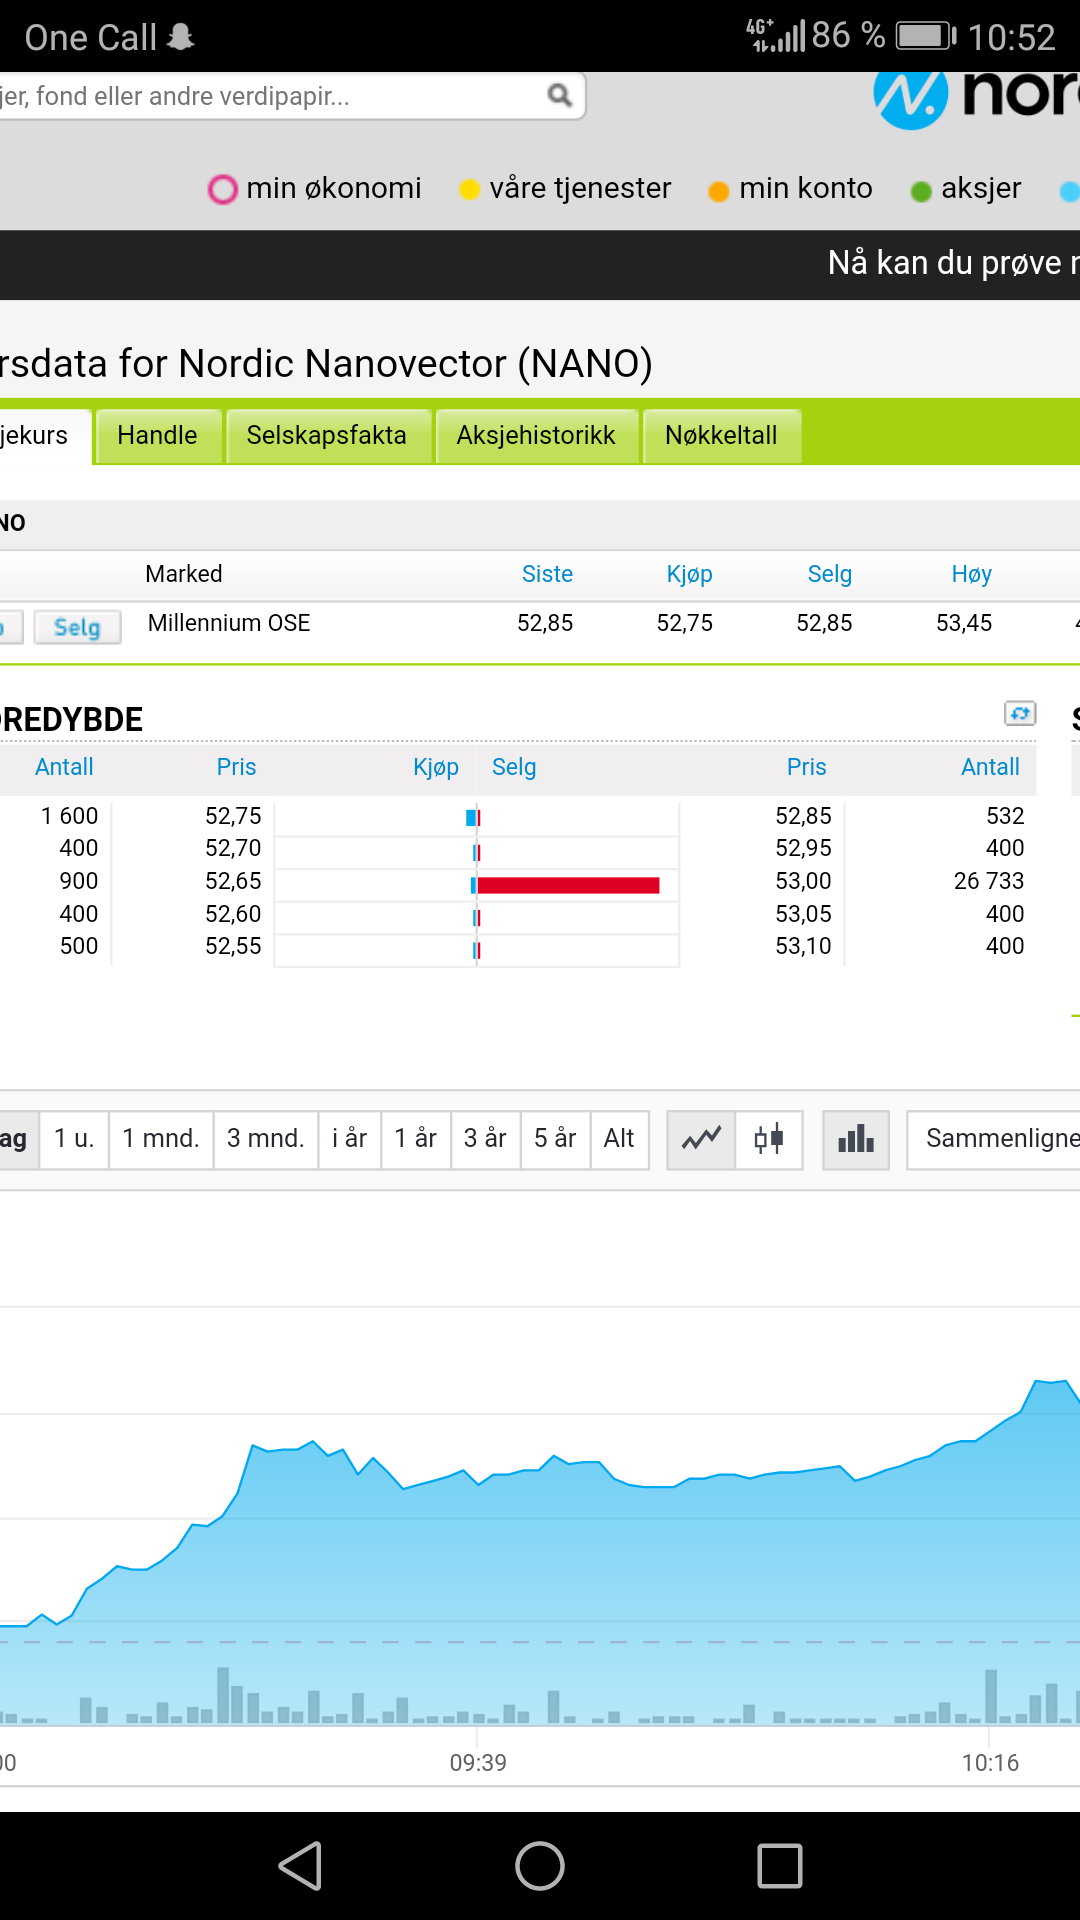The width and height of the screenshot is (1080, 1920).
Task: Click sell quantity 532
Action: pos(1005,816)
